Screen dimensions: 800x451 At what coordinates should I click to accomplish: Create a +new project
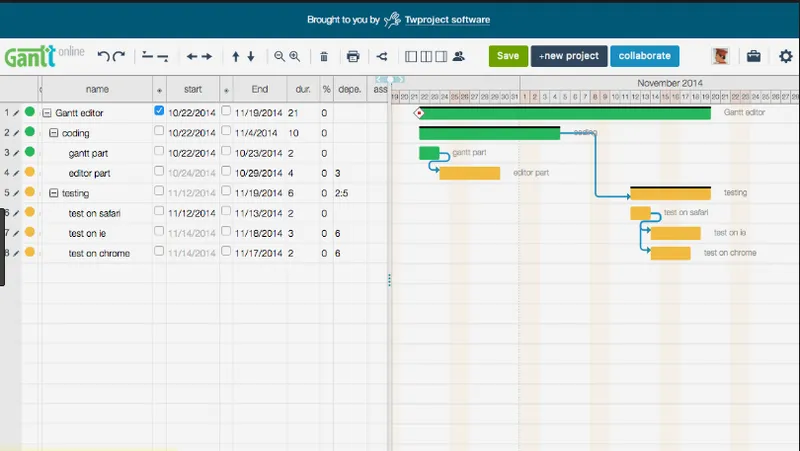(x=569, y=56)
